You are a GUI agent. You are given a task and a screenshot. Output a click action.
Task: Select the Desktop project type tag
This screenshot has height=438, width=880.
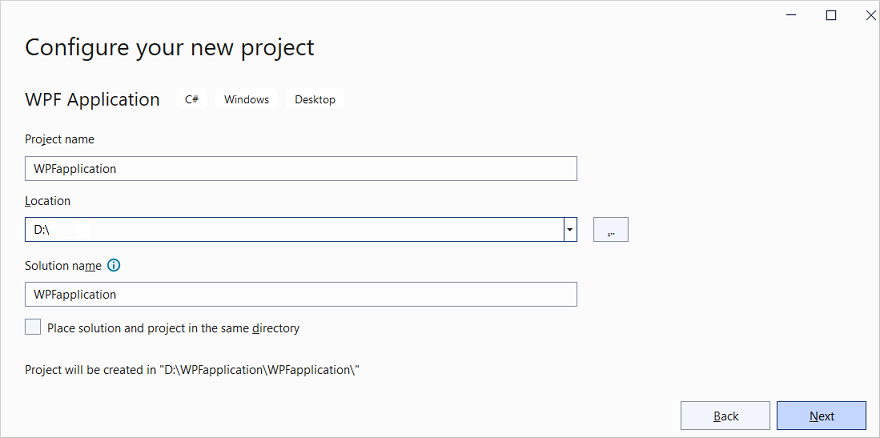click(x=315, y=100)
